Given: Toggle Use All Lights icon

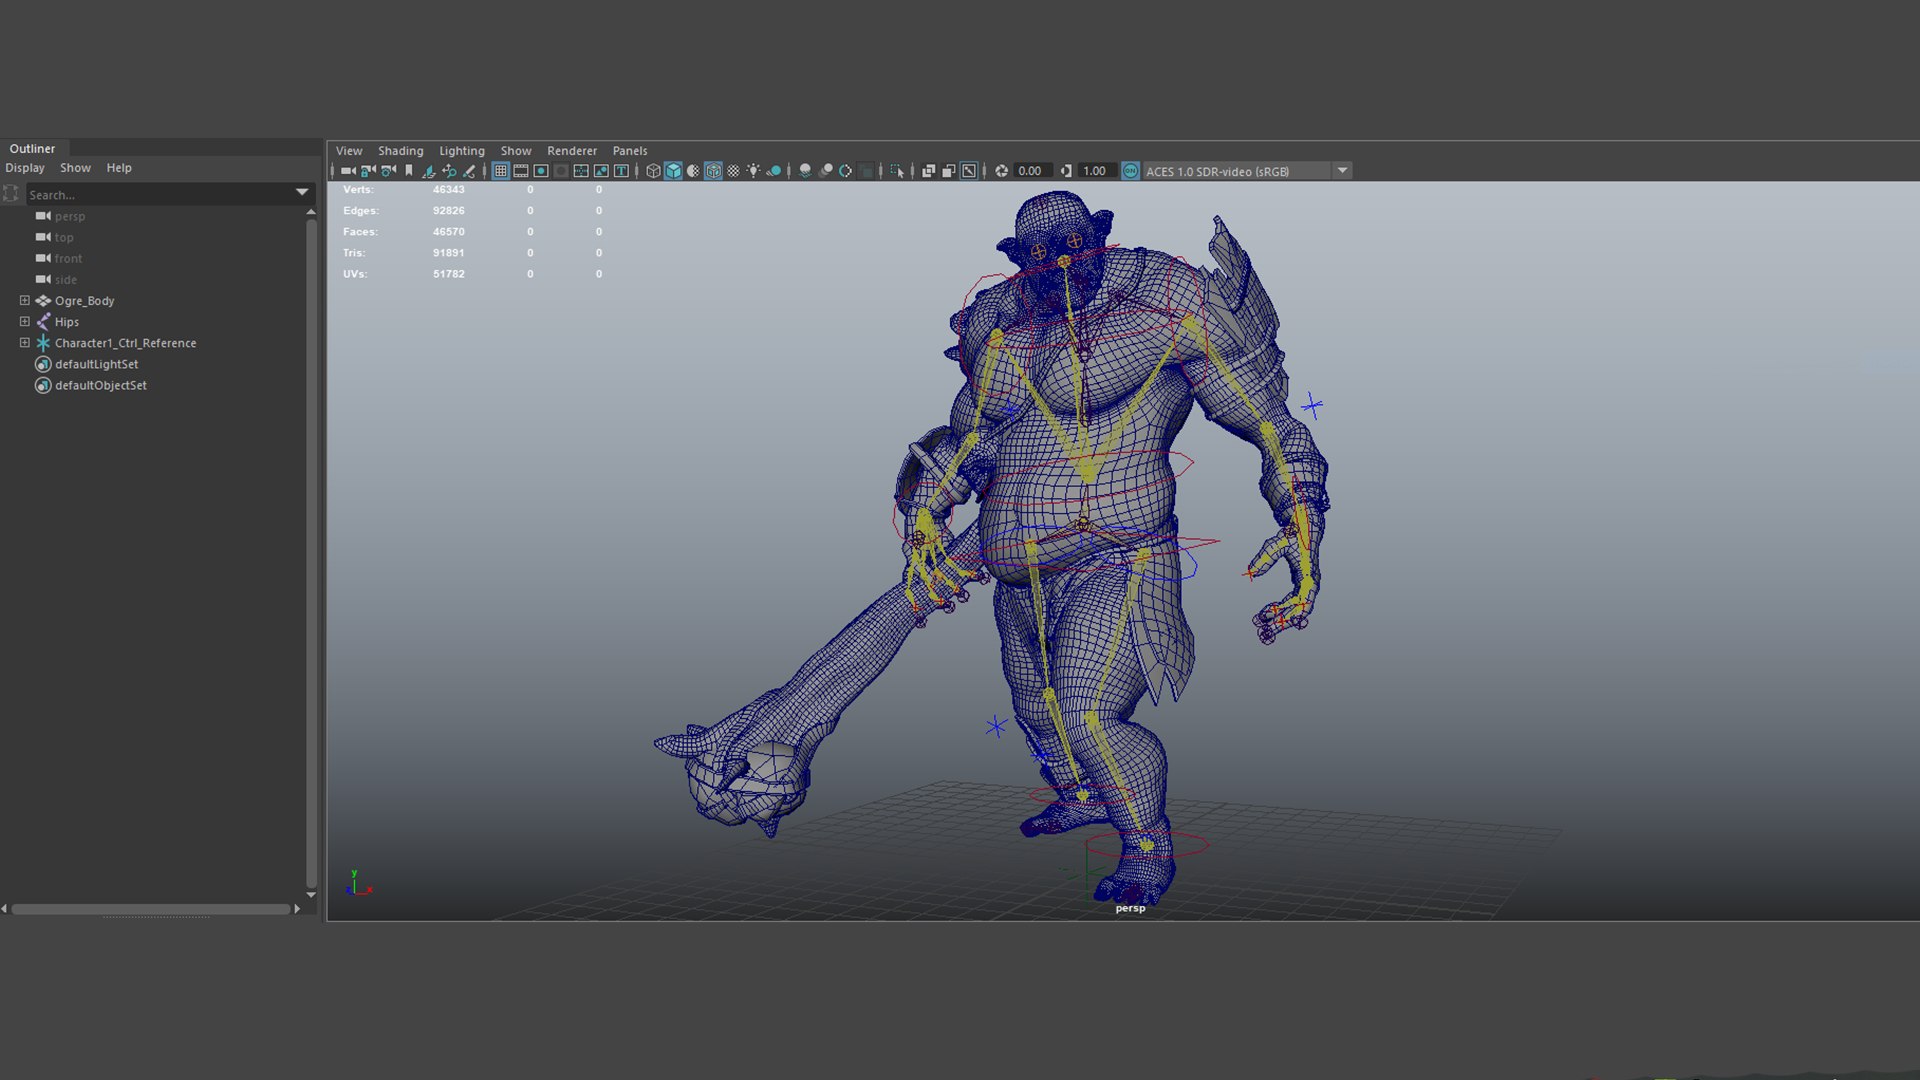Looking at the screenshot, I should 753,171.
